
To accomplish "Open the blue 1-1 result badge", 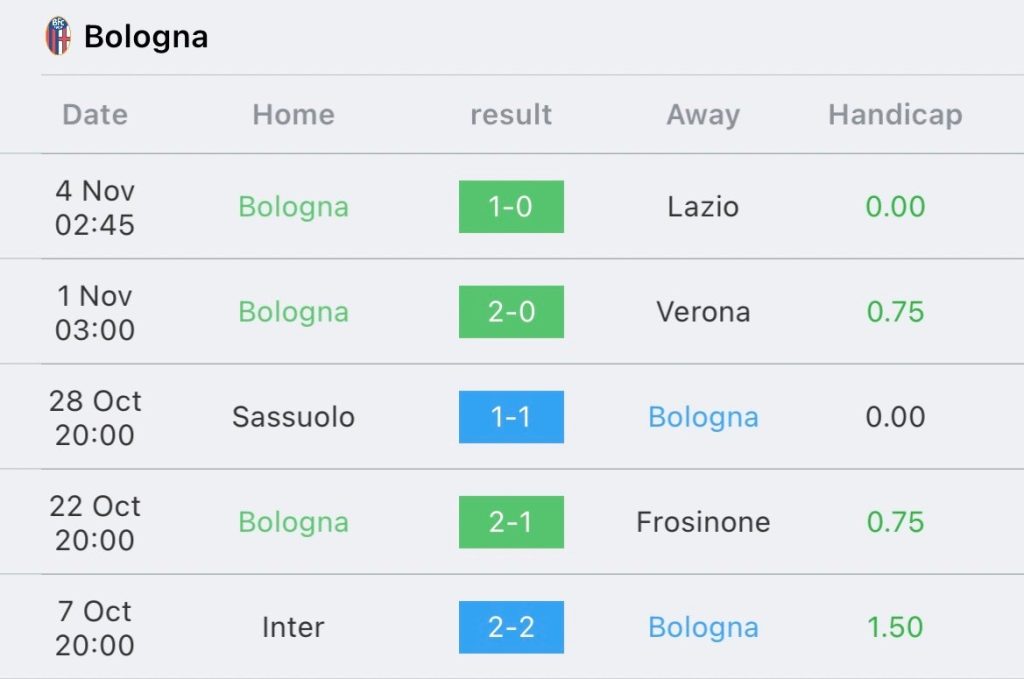I will (x=511, y=417).
